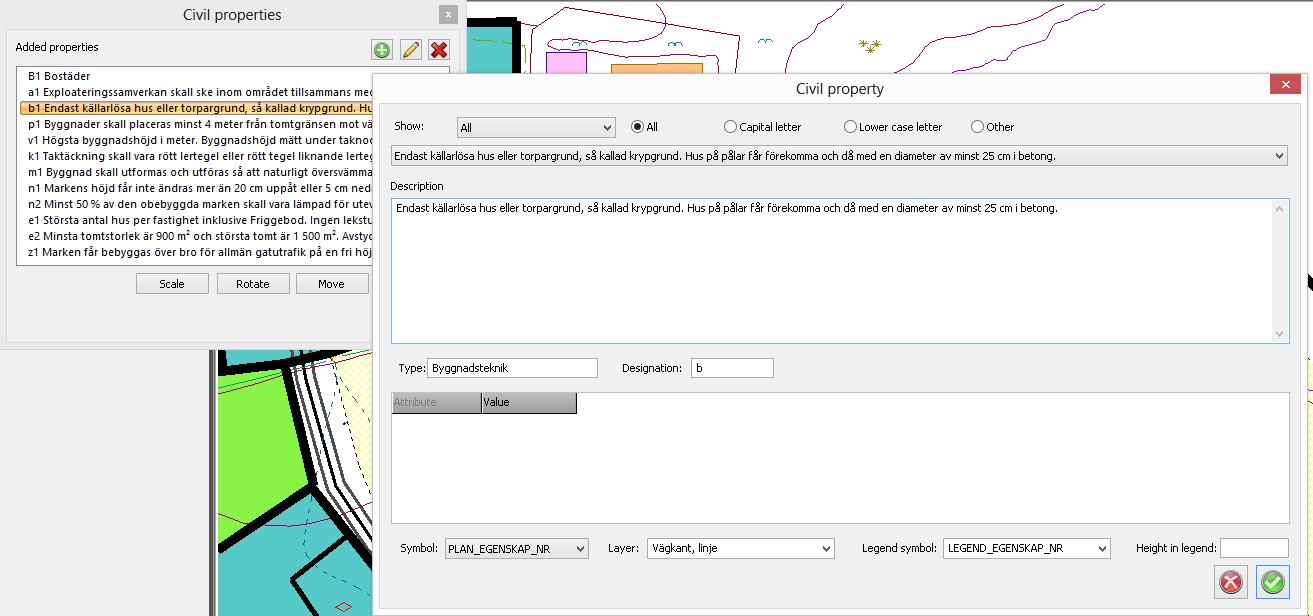Select the Other radio button

pos(977,127)
